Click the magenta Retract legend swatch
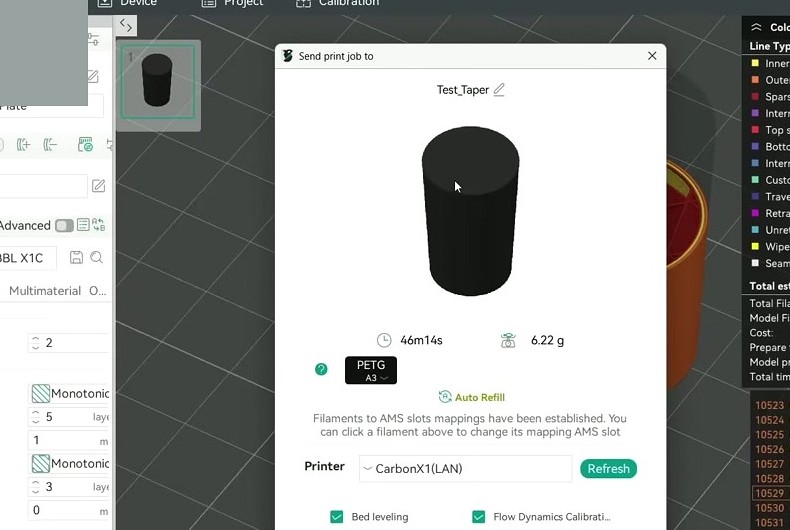The image size is (790, 530). pos(755,213)
